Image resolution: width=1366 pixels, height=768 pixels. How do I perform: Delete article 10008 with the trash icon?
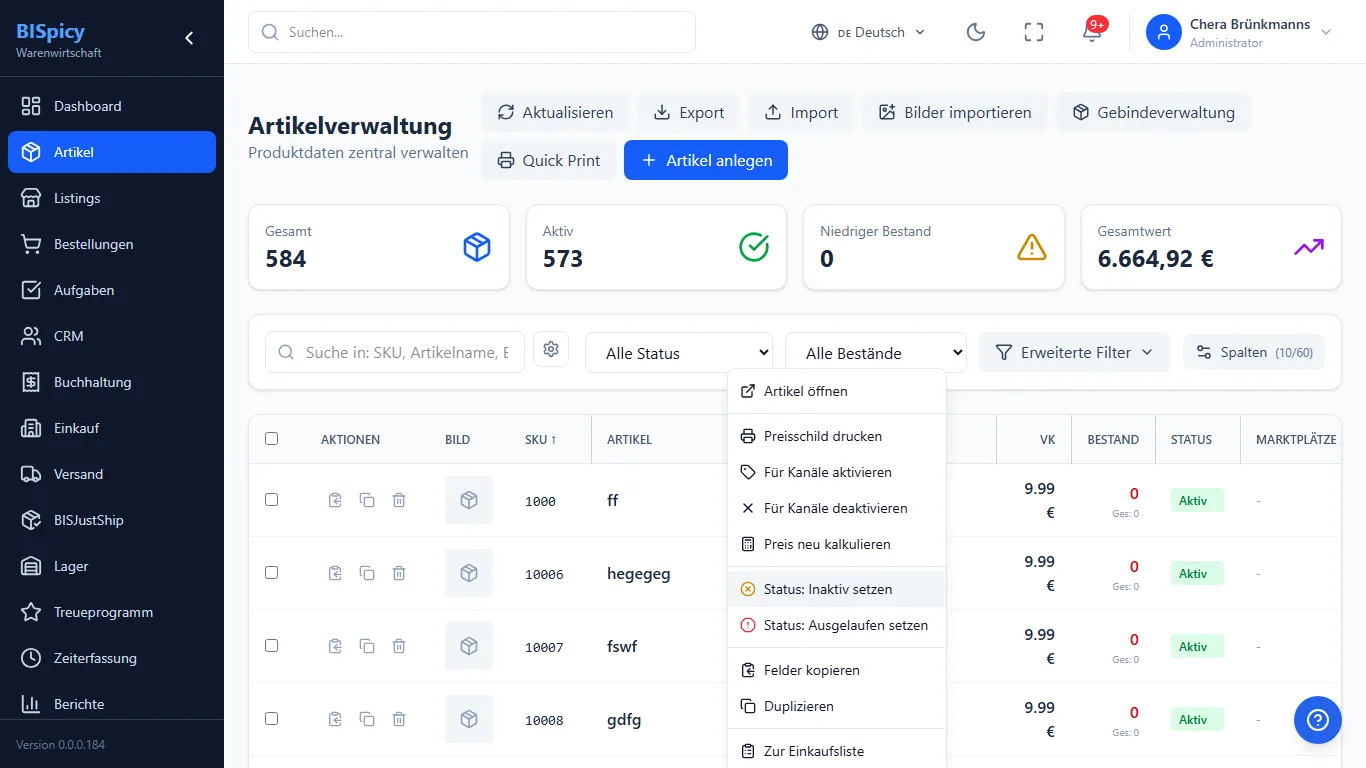[399, 719]
